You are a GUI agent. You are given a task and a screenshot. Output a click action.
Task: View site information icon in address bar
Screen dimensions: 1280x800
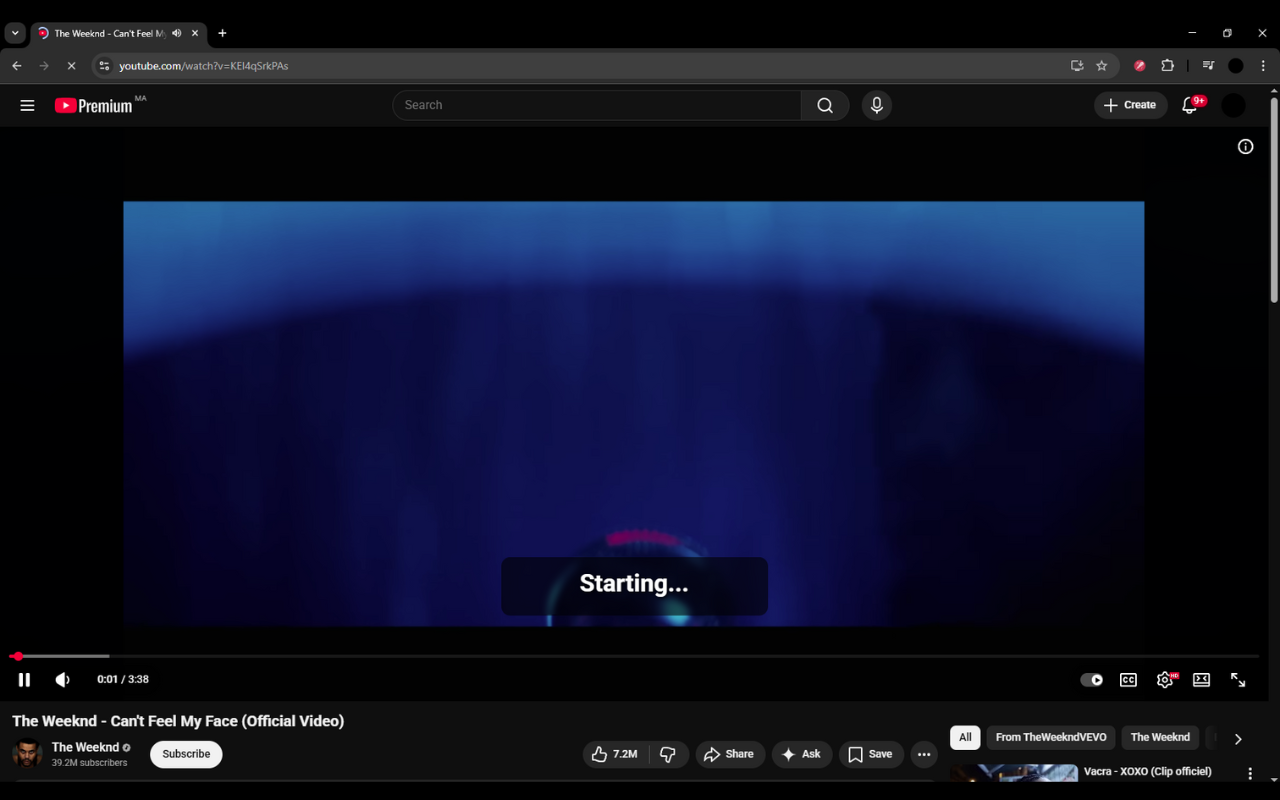click(104, 66)
